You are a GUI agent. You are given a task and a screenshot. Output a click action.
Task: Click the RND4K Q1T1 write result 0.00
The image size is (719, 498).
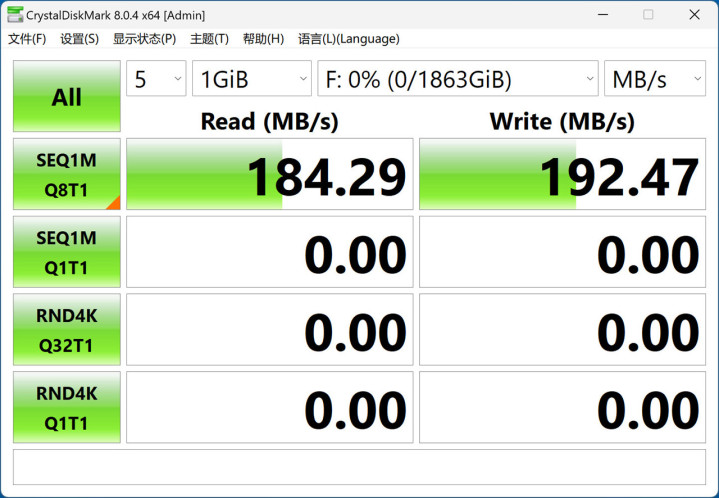pyautogui.click(x=563, y=407)
